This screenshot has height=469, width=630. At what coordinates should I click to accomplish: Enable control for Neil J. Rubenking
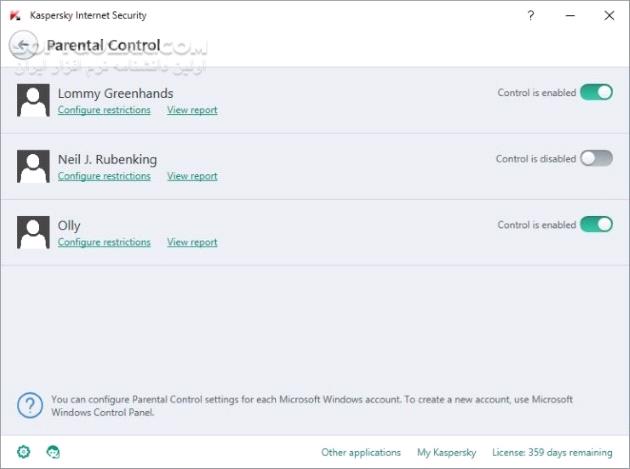tap(596, 158)
